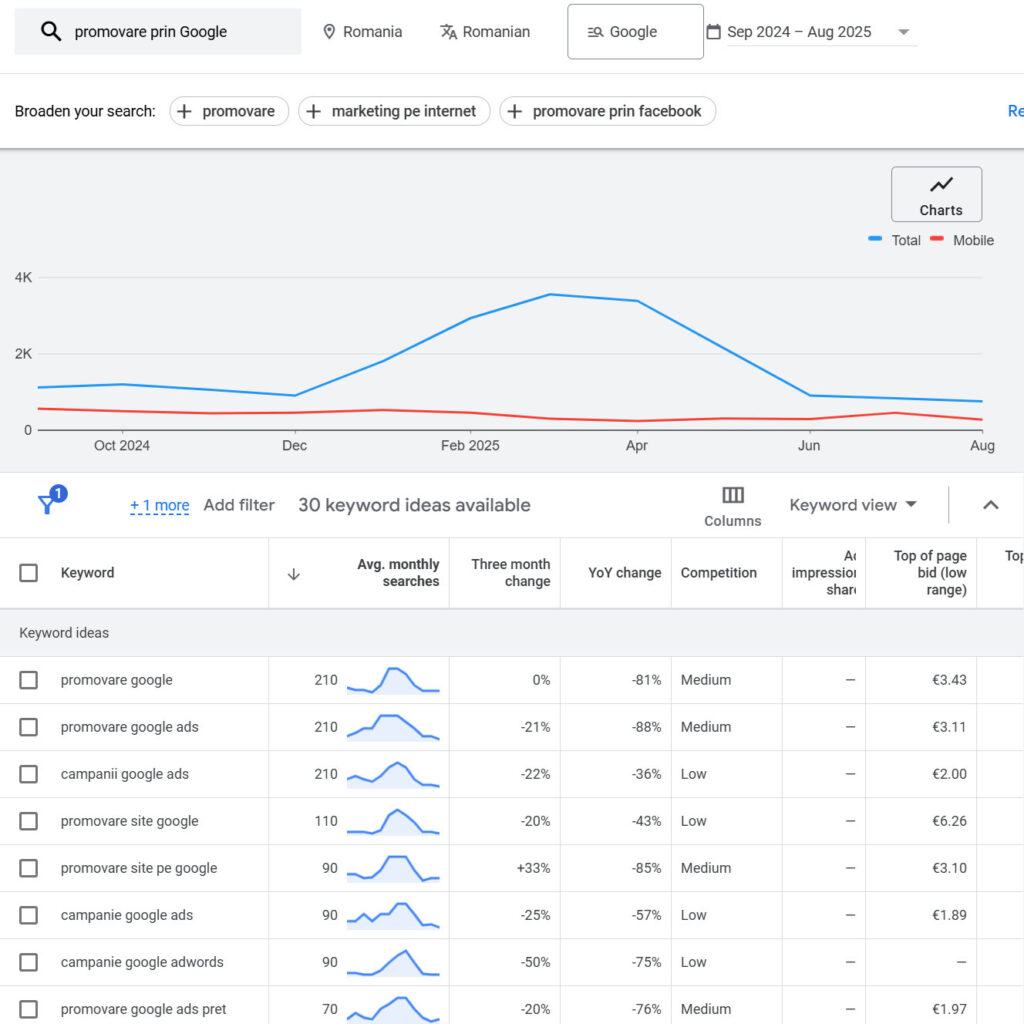Check the 'promovare site google' row checkbox
The image size is (1024, 1024).
click(x=29, y=821)
